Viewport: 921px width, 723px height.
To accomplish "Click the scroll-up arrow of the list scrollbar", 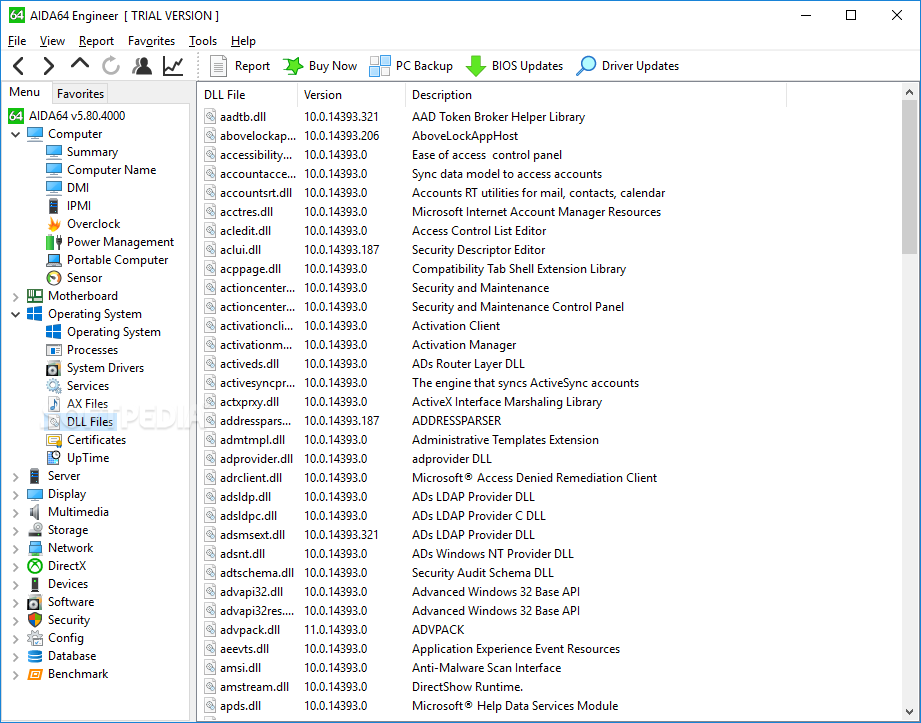I will pyautogui.click(x=909, y=92).
